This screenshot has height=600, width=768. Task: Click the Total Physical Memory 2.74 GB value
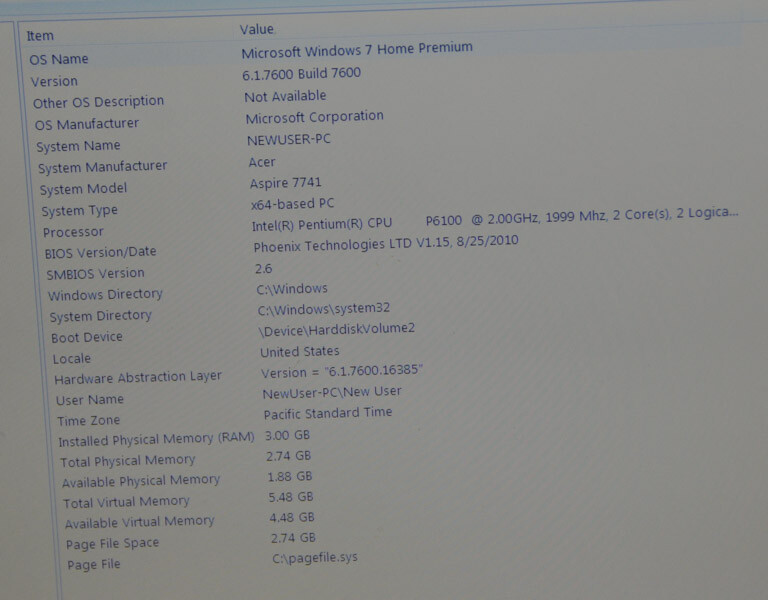tap(288, 456)
